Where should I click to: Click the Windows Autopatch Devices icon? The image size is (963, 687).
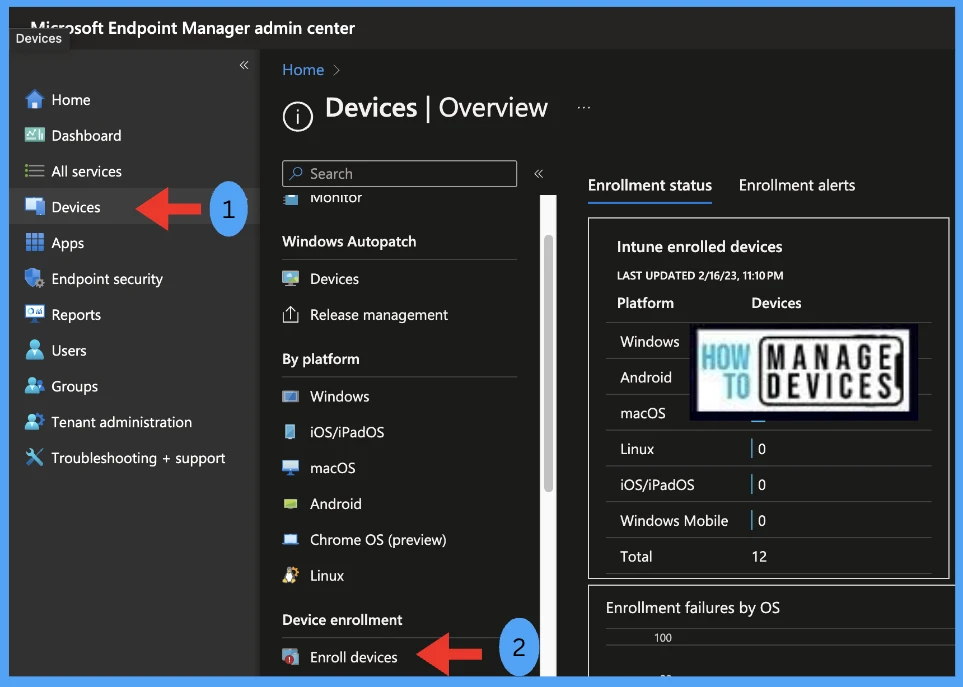tap(290, 279)
